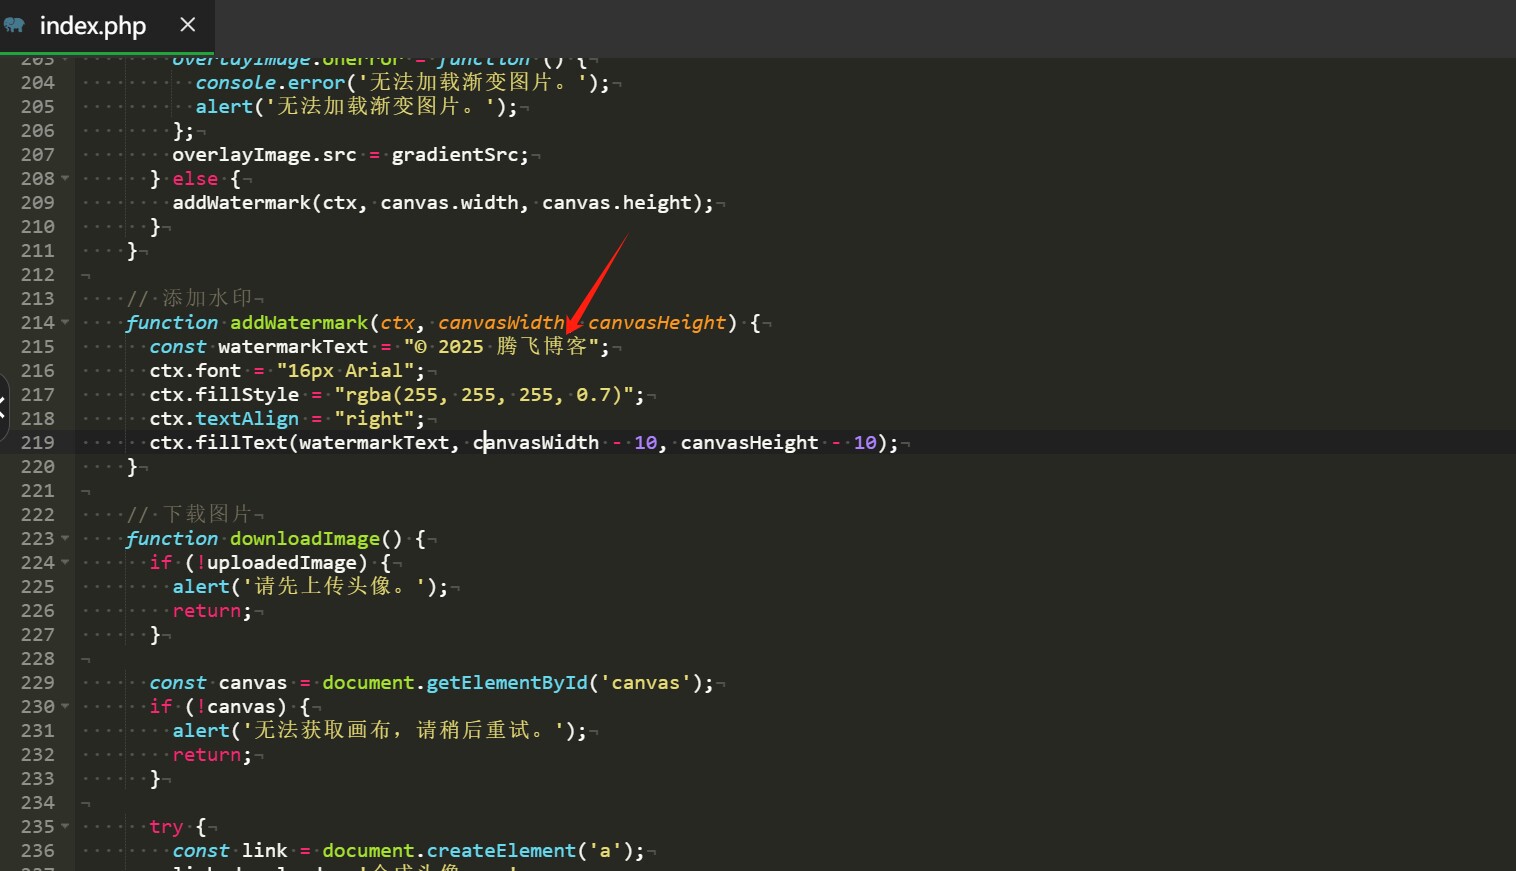Fold the if uploadedImage block, line 224
Screen dimensions: 1516x871
coord(65,563)
